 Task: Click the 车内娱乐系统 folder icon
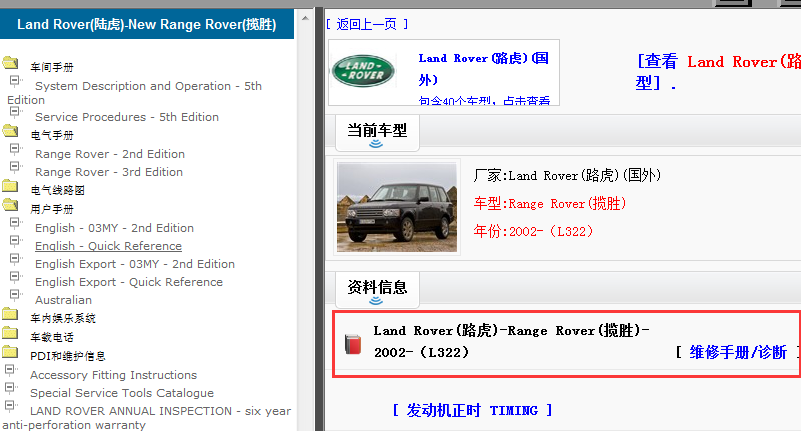[10, 314]
